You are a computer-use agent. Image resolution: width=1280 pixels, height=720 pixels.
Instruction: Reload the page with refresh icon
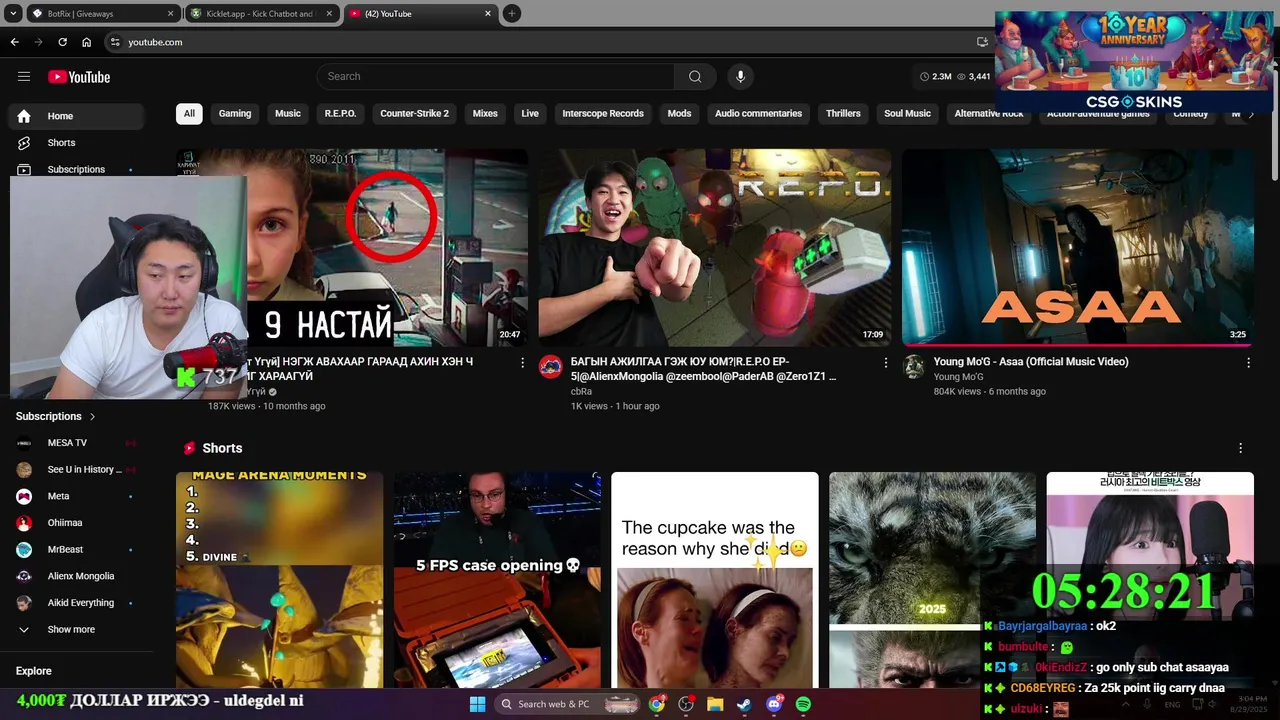pyautogui.click(x=62, y=42)
